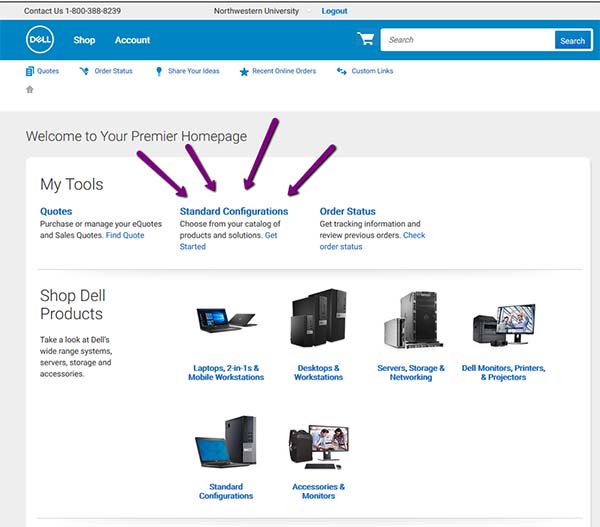Click the My Tools heading
Screen dimensions: 600x527
[x=72, y=184]
